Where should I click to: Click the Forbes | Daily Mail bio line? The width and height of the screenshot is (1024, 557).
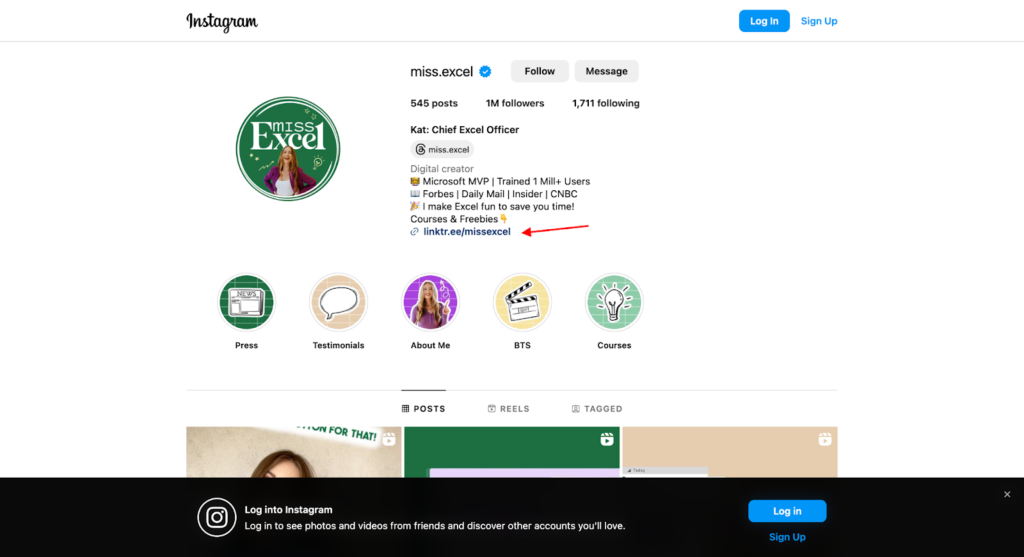[x=494, y=194]
